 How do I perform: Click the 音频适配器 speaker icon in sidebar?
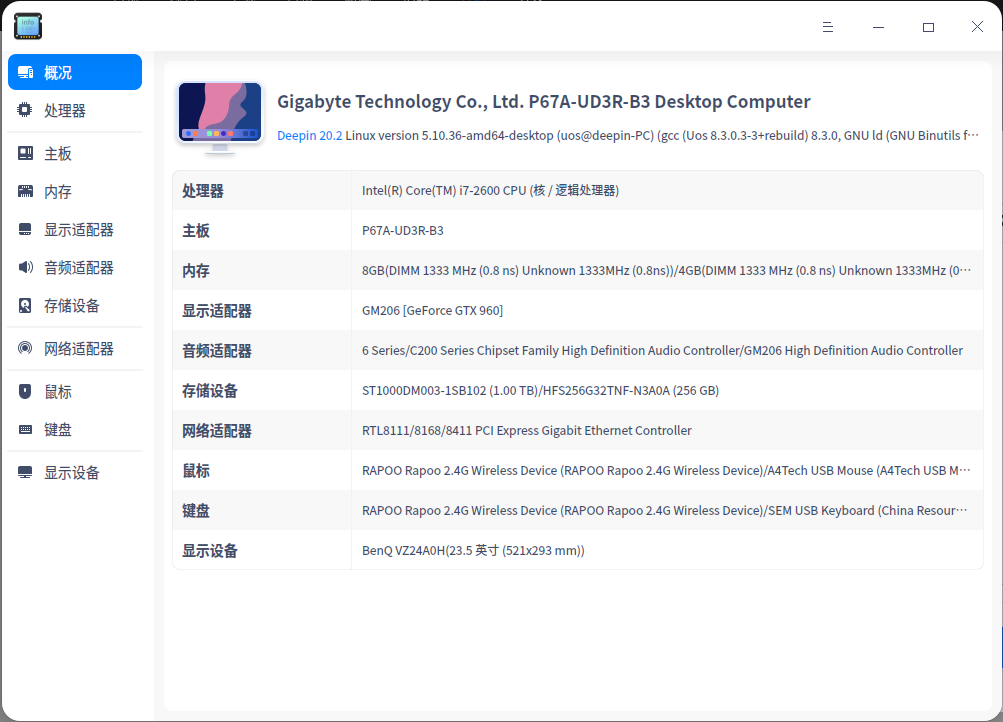[x=25, y=267]
